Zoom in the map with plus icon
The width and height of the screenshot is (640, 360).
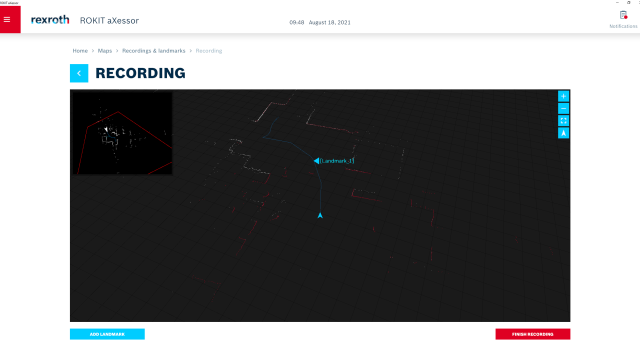coord(563,96)
